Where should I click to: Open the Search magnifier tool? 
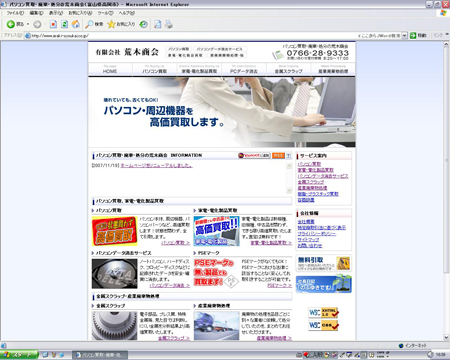tap(94, 24)
